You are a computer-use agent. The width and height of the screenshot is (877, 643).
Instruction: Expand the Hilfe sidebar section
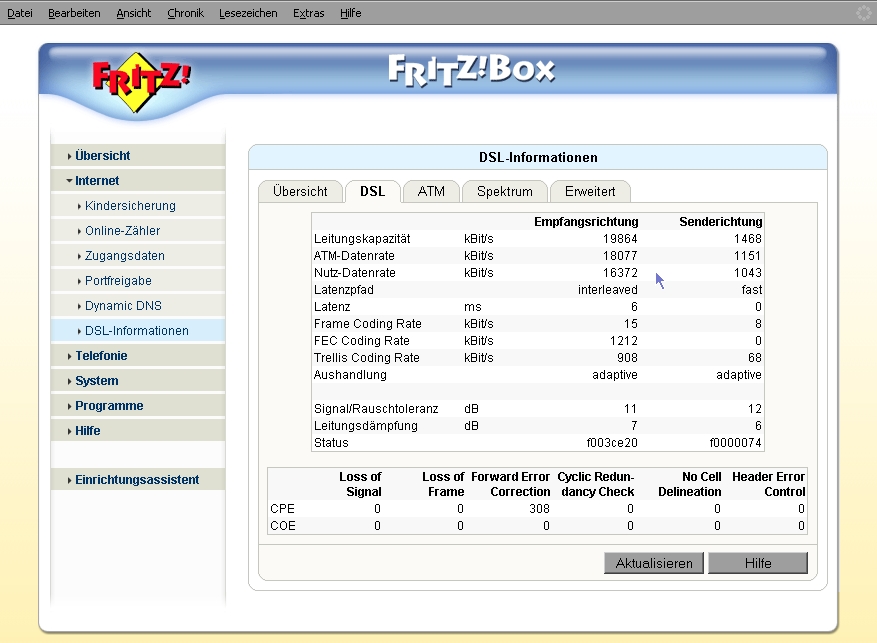click(138, 431)
